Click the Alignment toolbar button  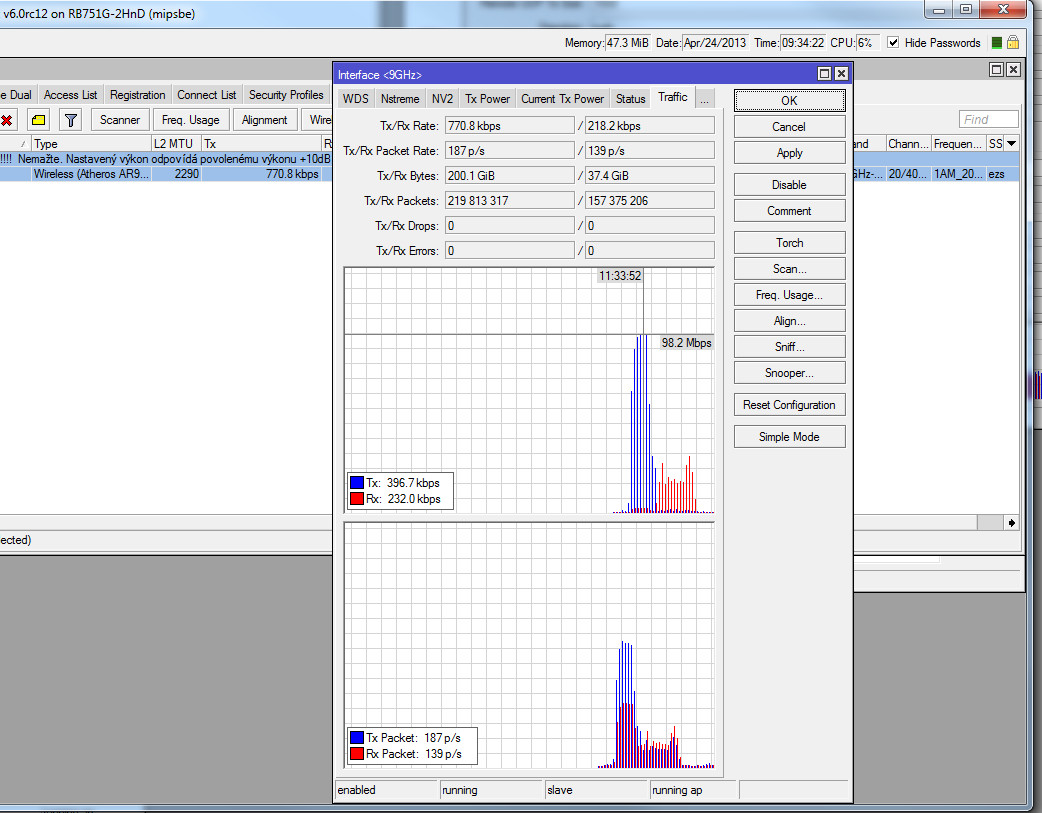[x=264, y=120]
